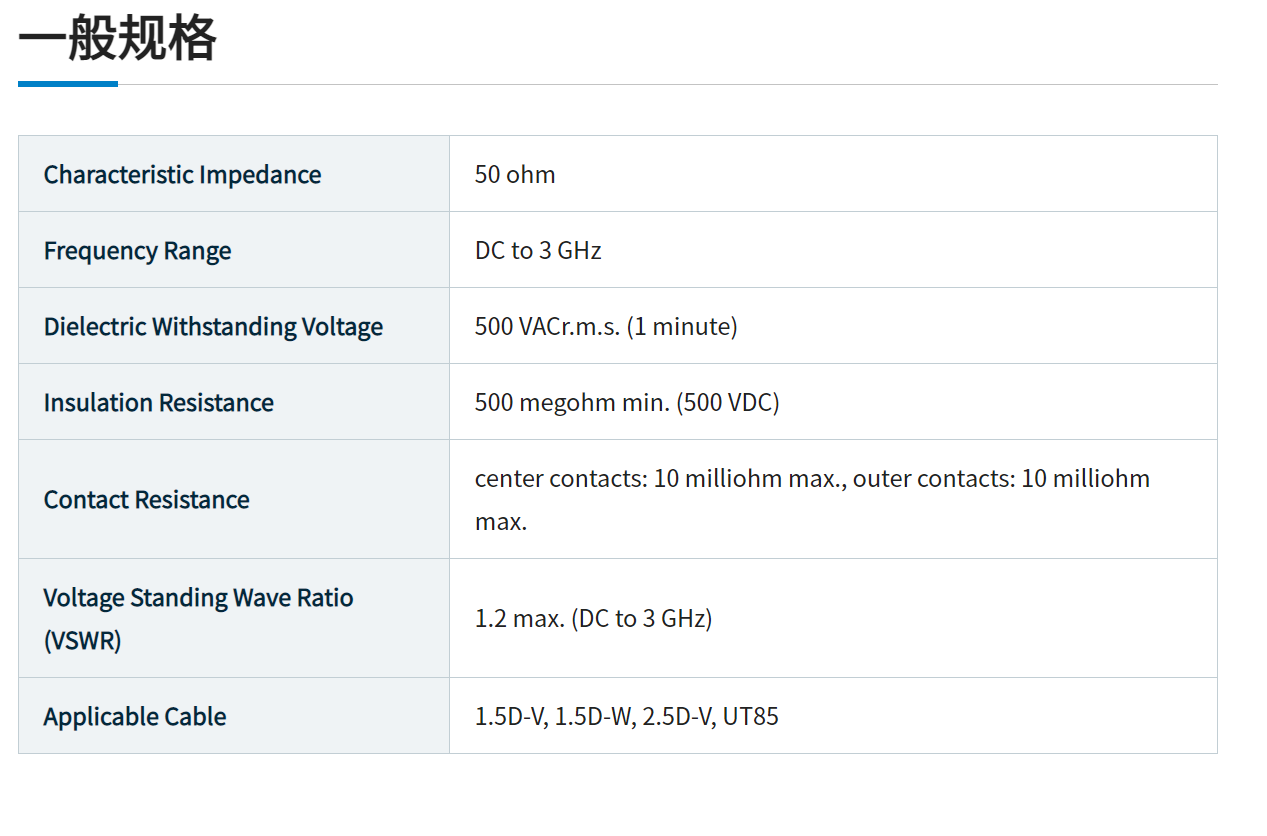Select the Characteristic Impedance label cell
Image resolution: width=1267 pixels, height=836 pixels.
(182, 175)
